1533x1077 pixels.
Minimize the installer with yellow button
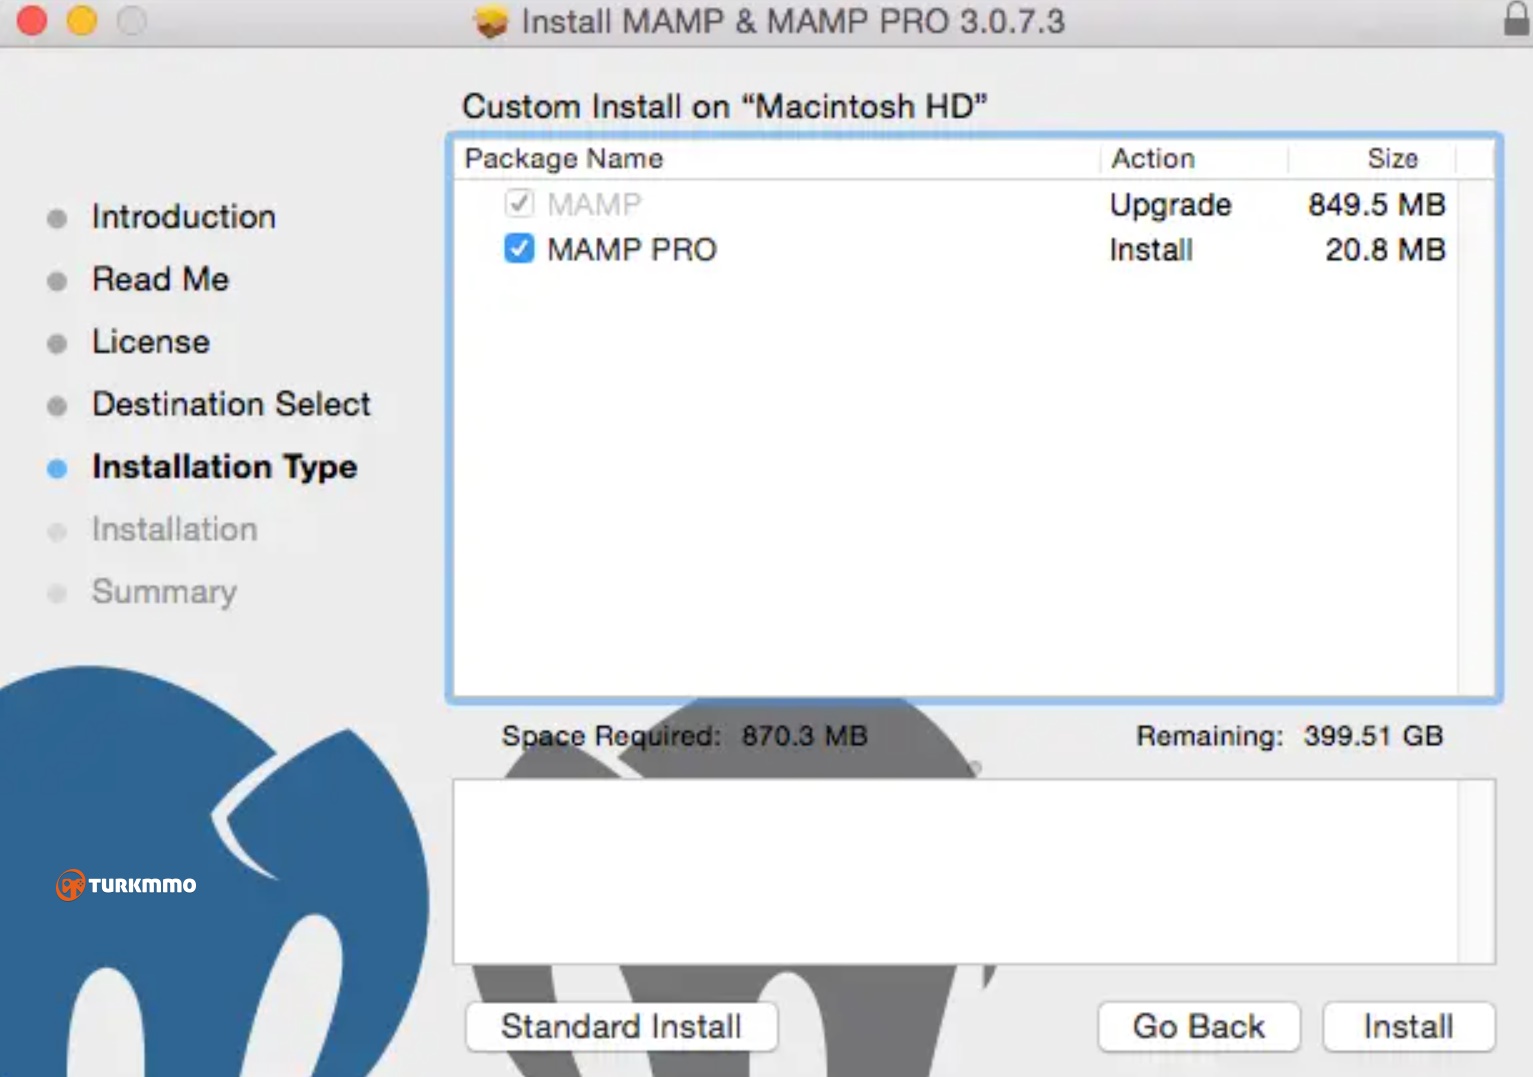tap(82, 20)
